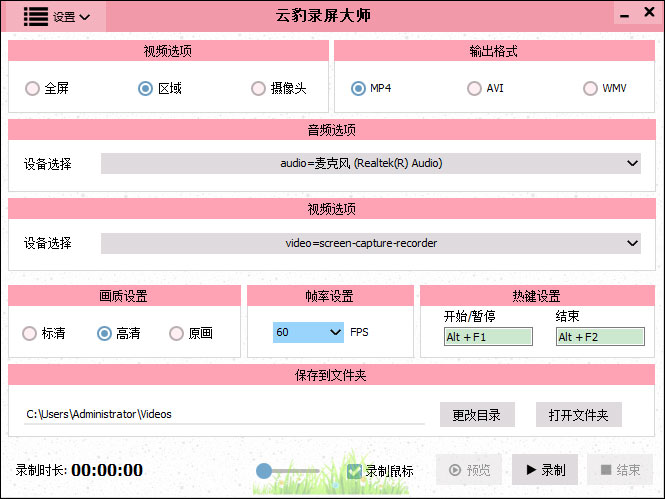
Task: Select 全屏 recording mode
Action: [47, 88]
